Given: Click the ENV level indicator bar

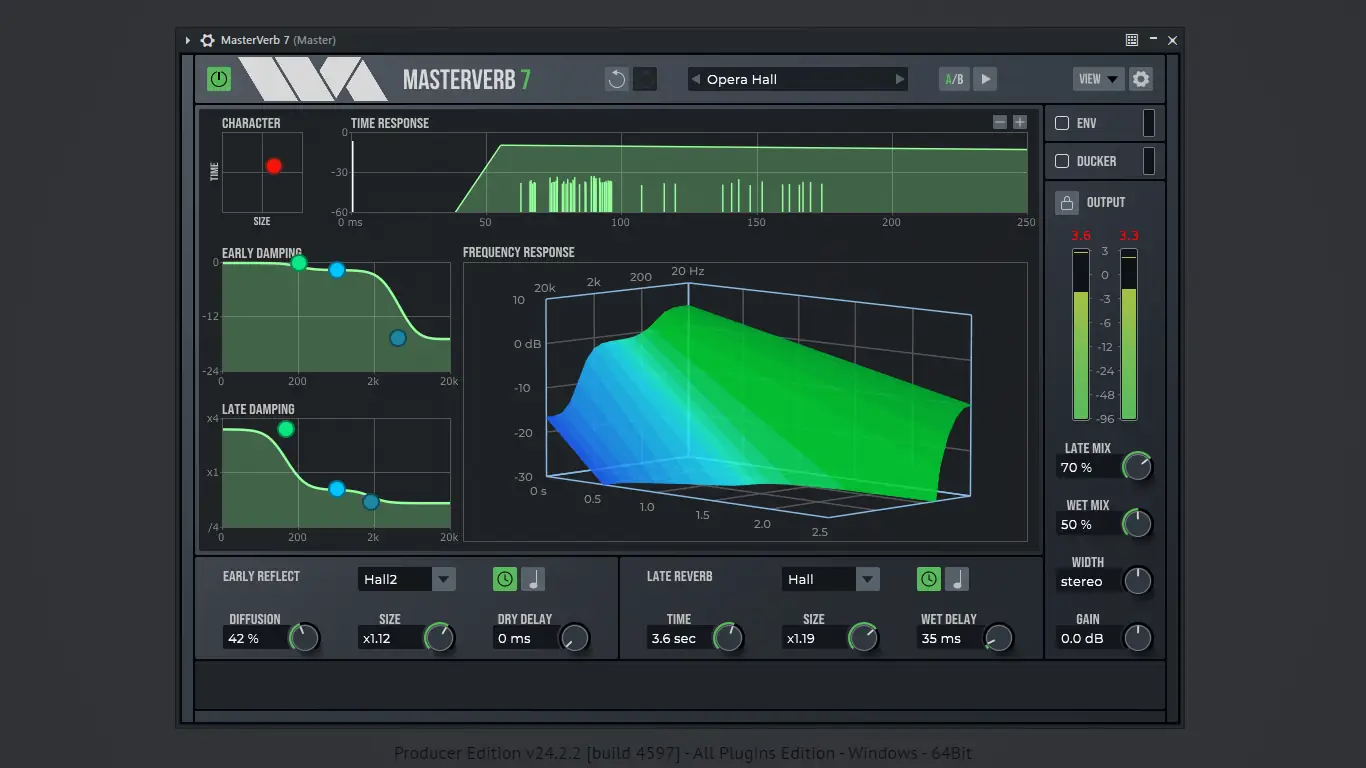Looking at the screenshot, I should point(1149,123).
